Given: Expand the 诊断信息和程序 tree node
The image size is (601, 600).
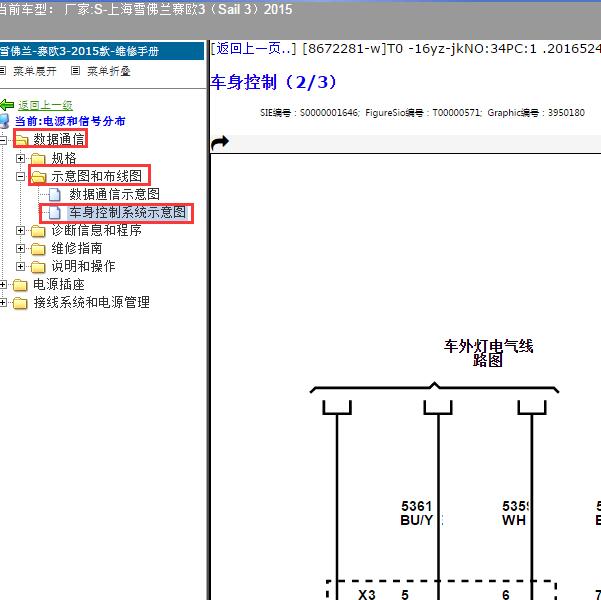Looking at the screenshot, I should tap(21, 230).
